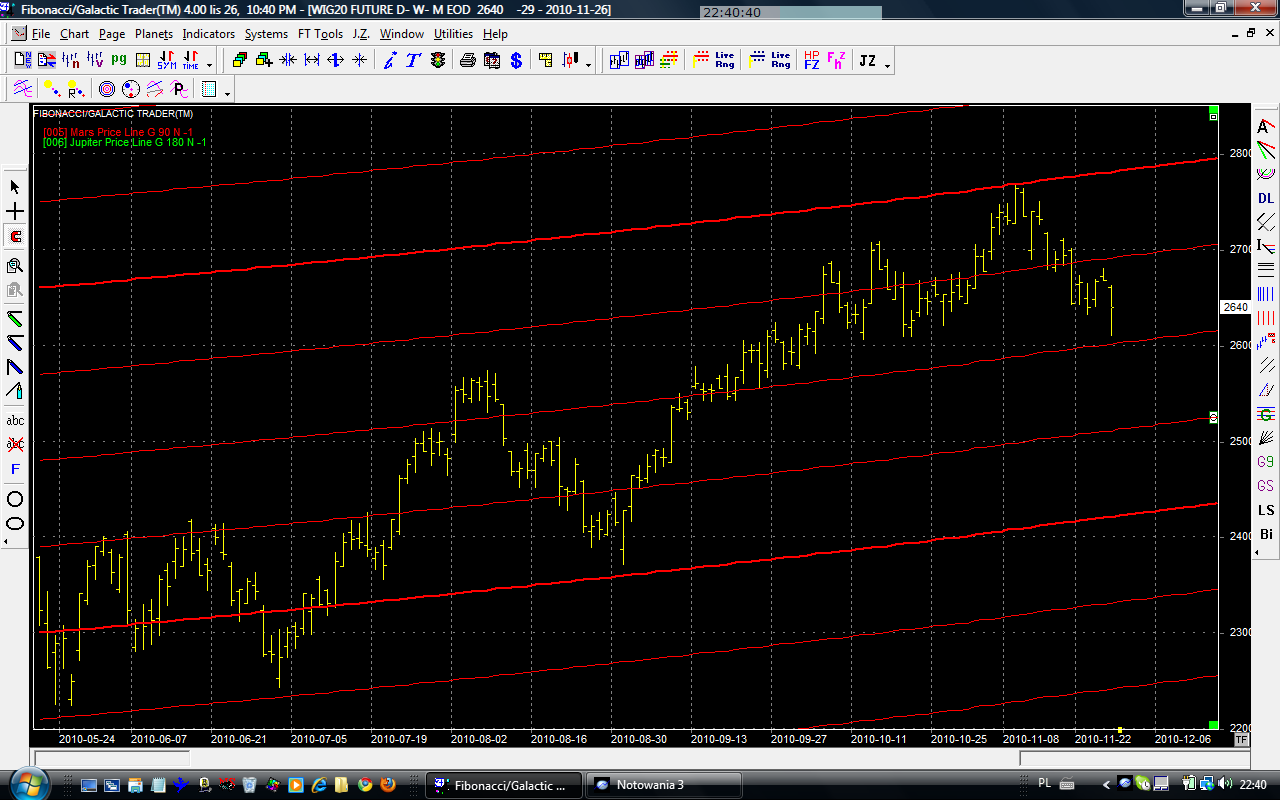The height and width of the screenshot is (800, 1280).
Task: Click the Print chart printer icon
Action: pos(467,61)
